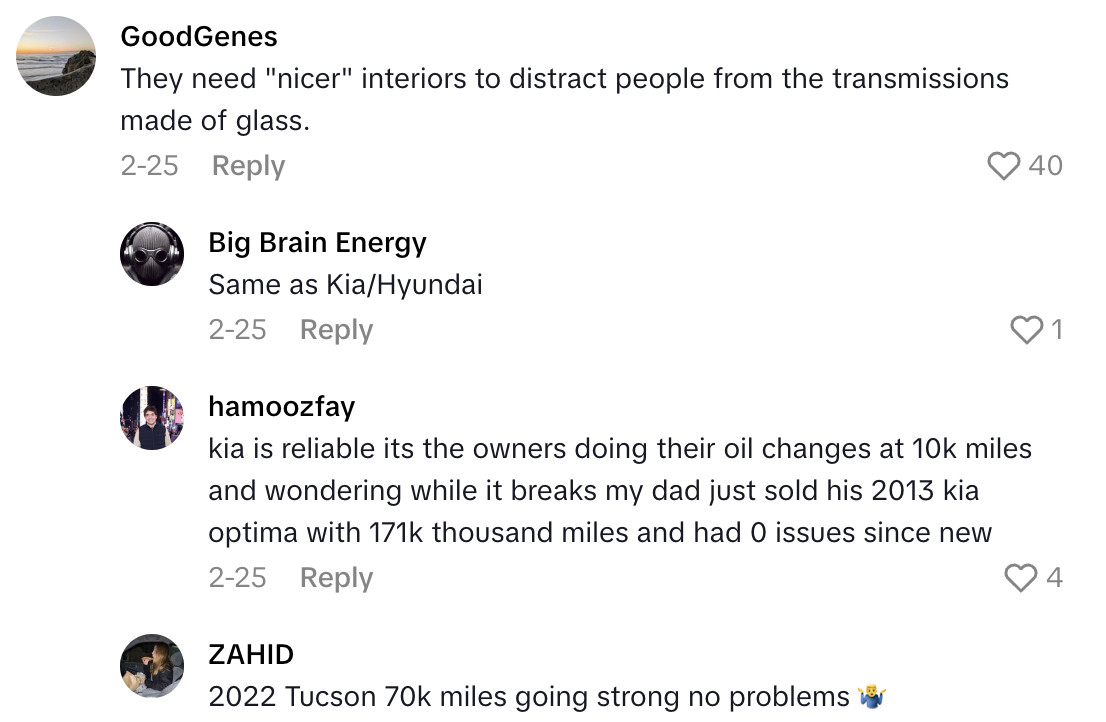Viewport: 1106px width, 722px height.
Task: Open the GoodGenes username link
Action: click(199, 37)
